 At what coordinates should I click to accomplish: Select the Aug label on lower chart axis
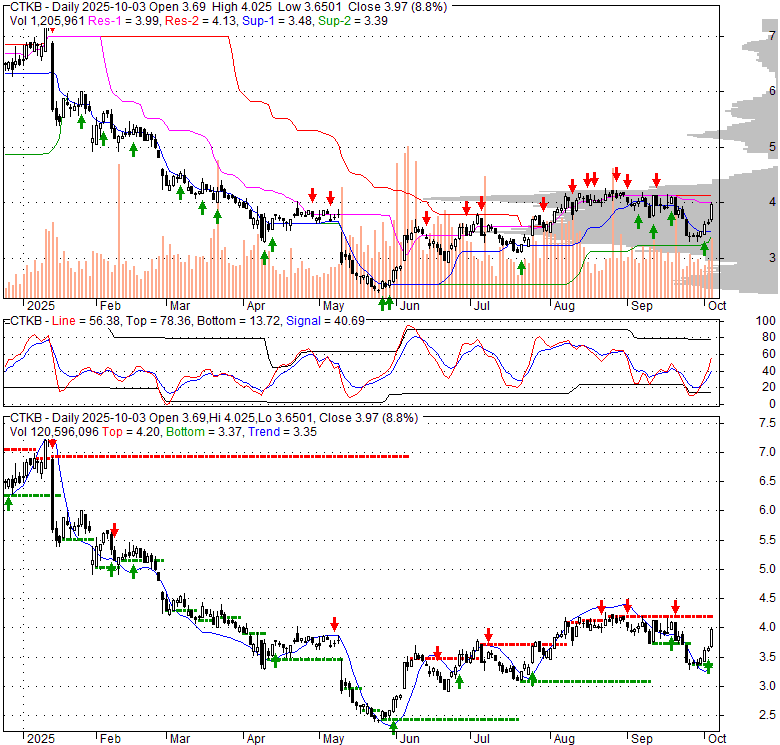tap(564, 739)
